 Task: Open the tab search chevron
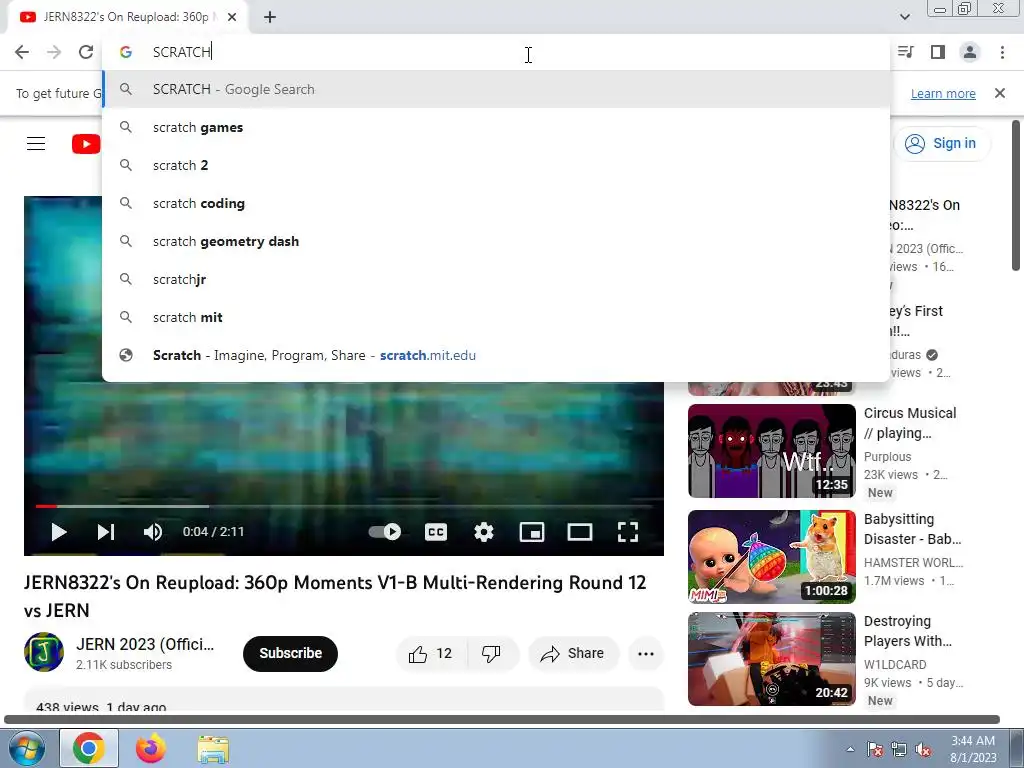click(x=904, y=17)
